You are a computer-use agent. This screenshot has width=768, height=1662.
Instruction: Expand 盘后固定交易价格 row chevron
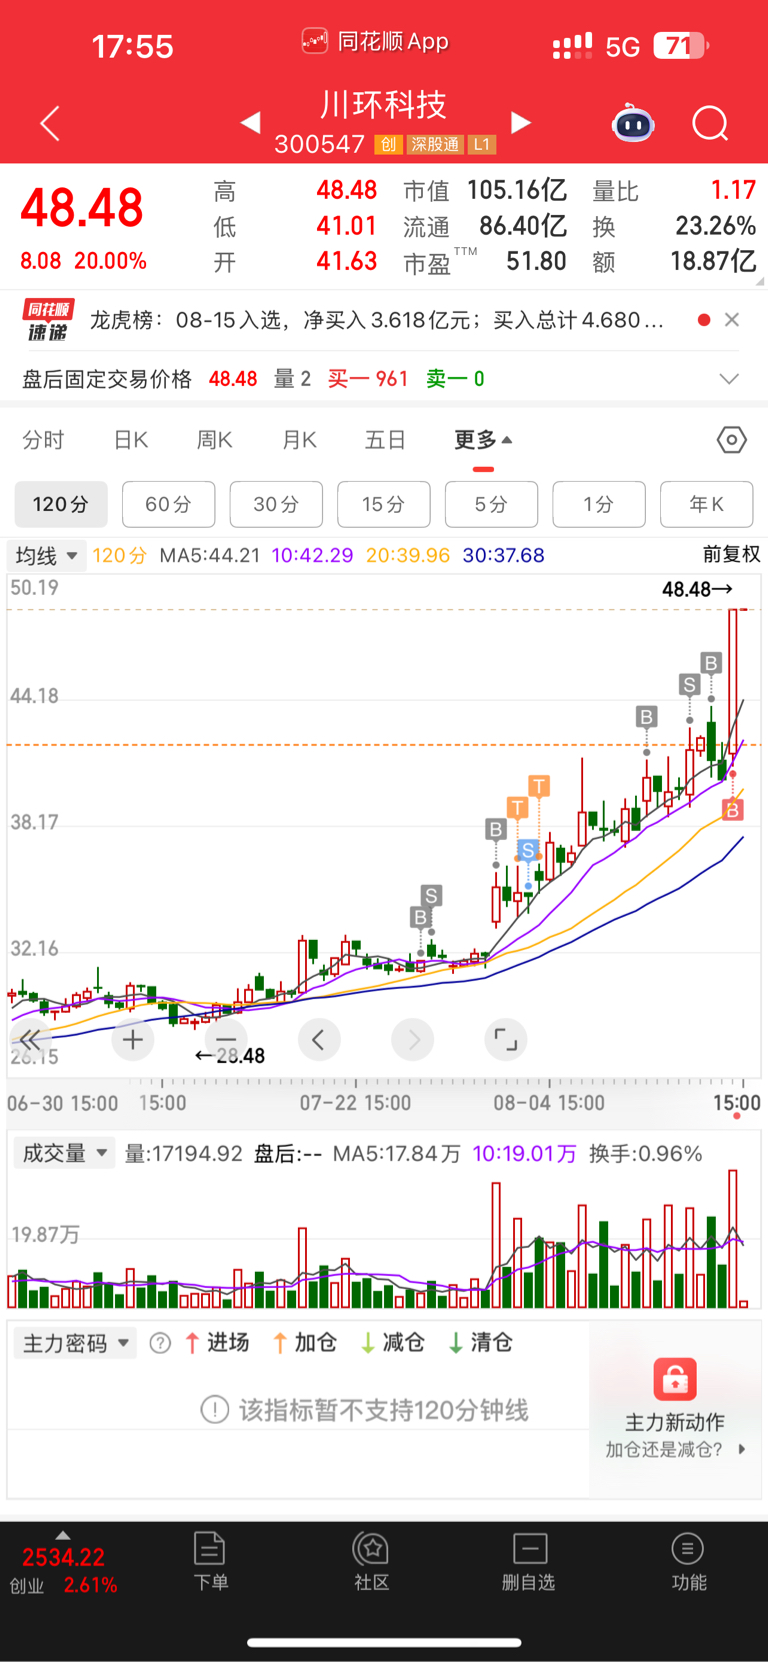pos(730,379)
